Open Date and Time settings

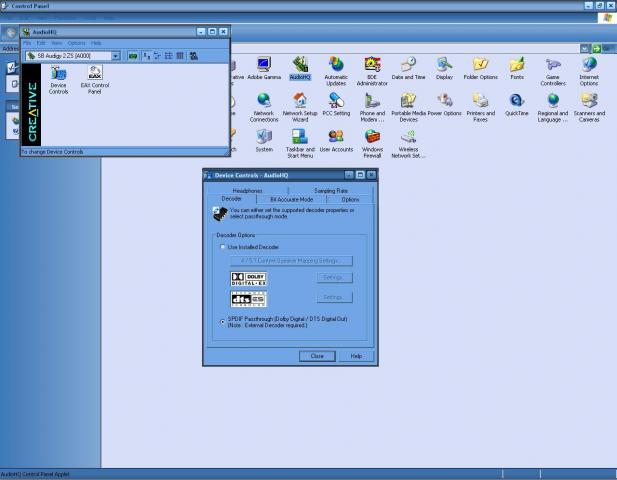tap(408, 69)
